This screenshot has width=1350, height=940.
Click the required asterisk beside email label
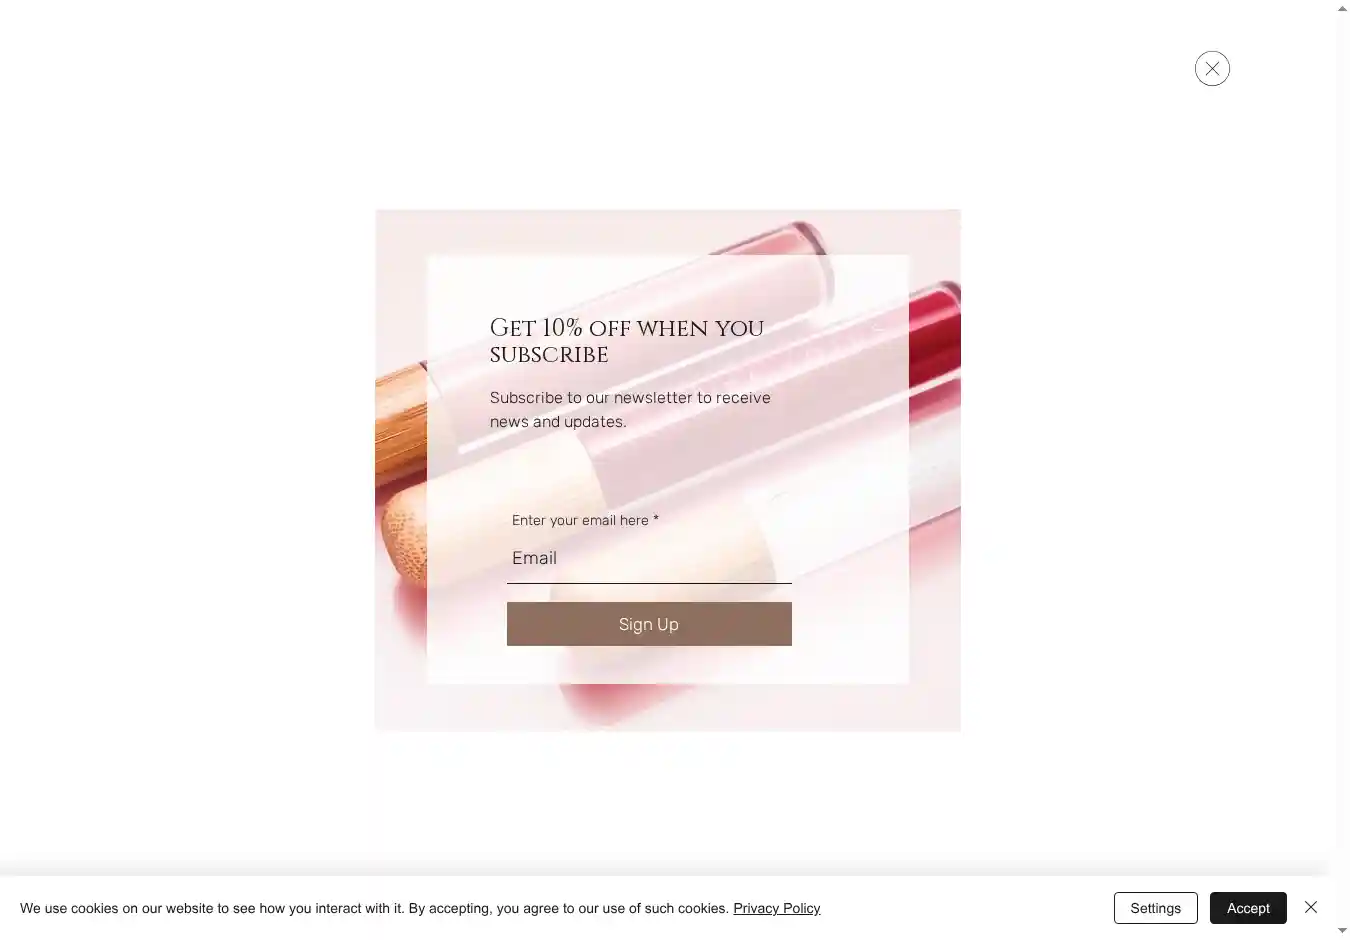tap(656, 520)
